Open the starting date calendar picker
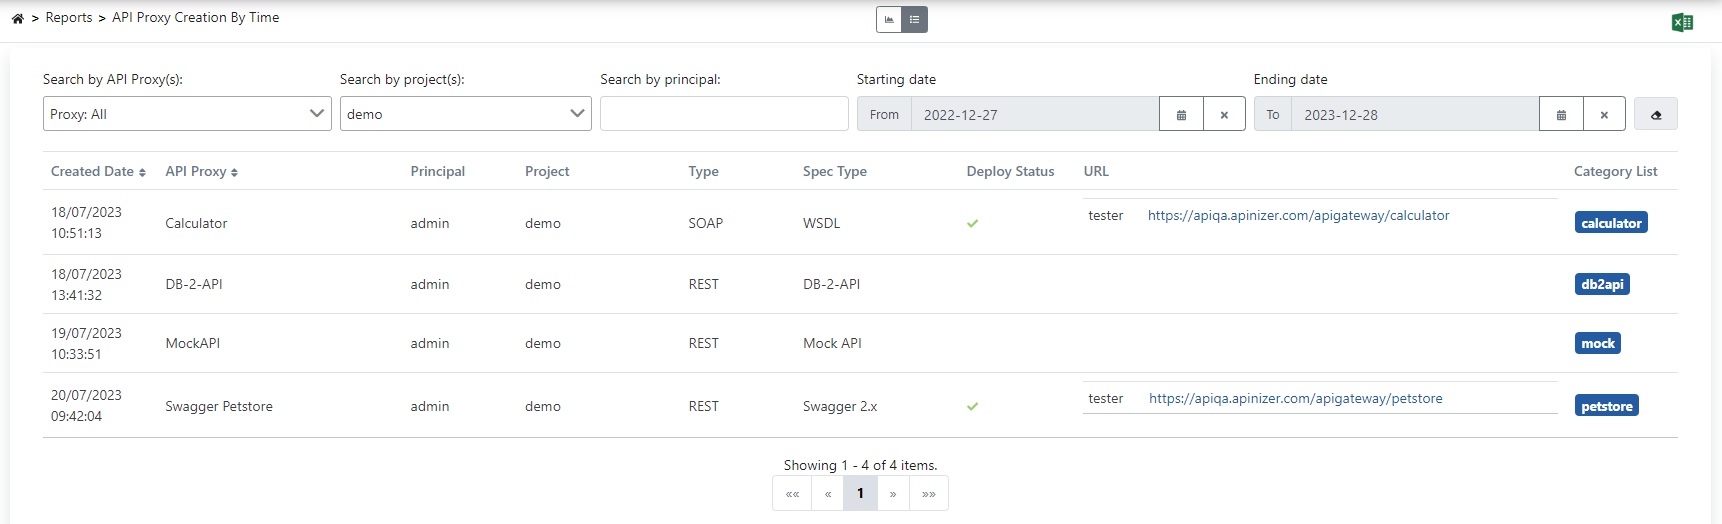Screen dimensions: 1722x524 point(1181,115)
